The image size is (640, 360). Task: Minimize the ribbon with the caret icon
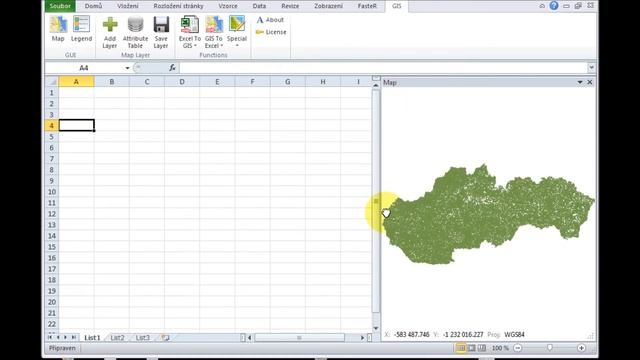click(542, 6)
